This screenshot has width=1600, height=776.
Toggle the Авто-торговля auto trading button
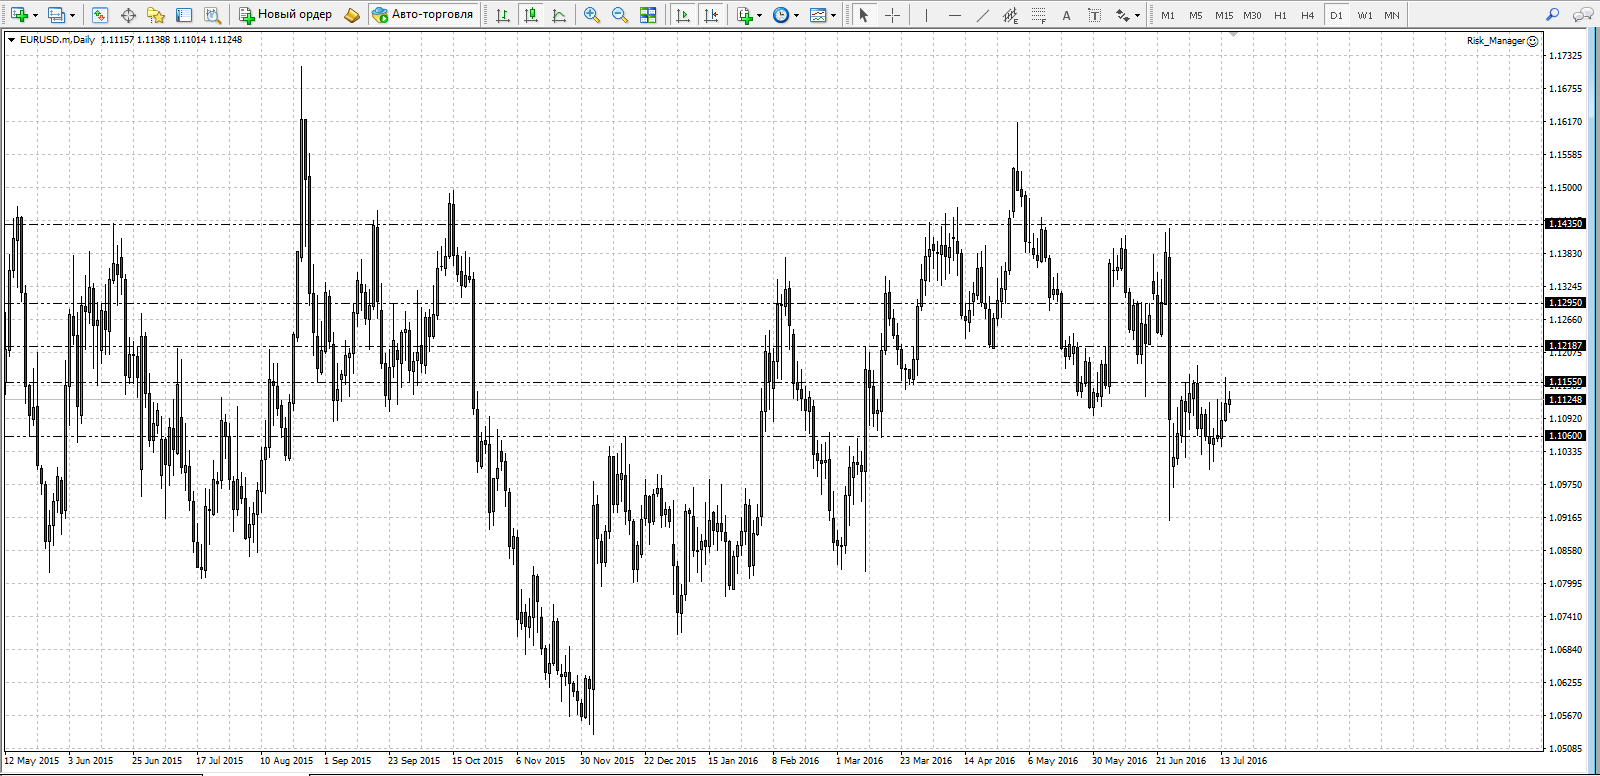[x=422, y=15]
